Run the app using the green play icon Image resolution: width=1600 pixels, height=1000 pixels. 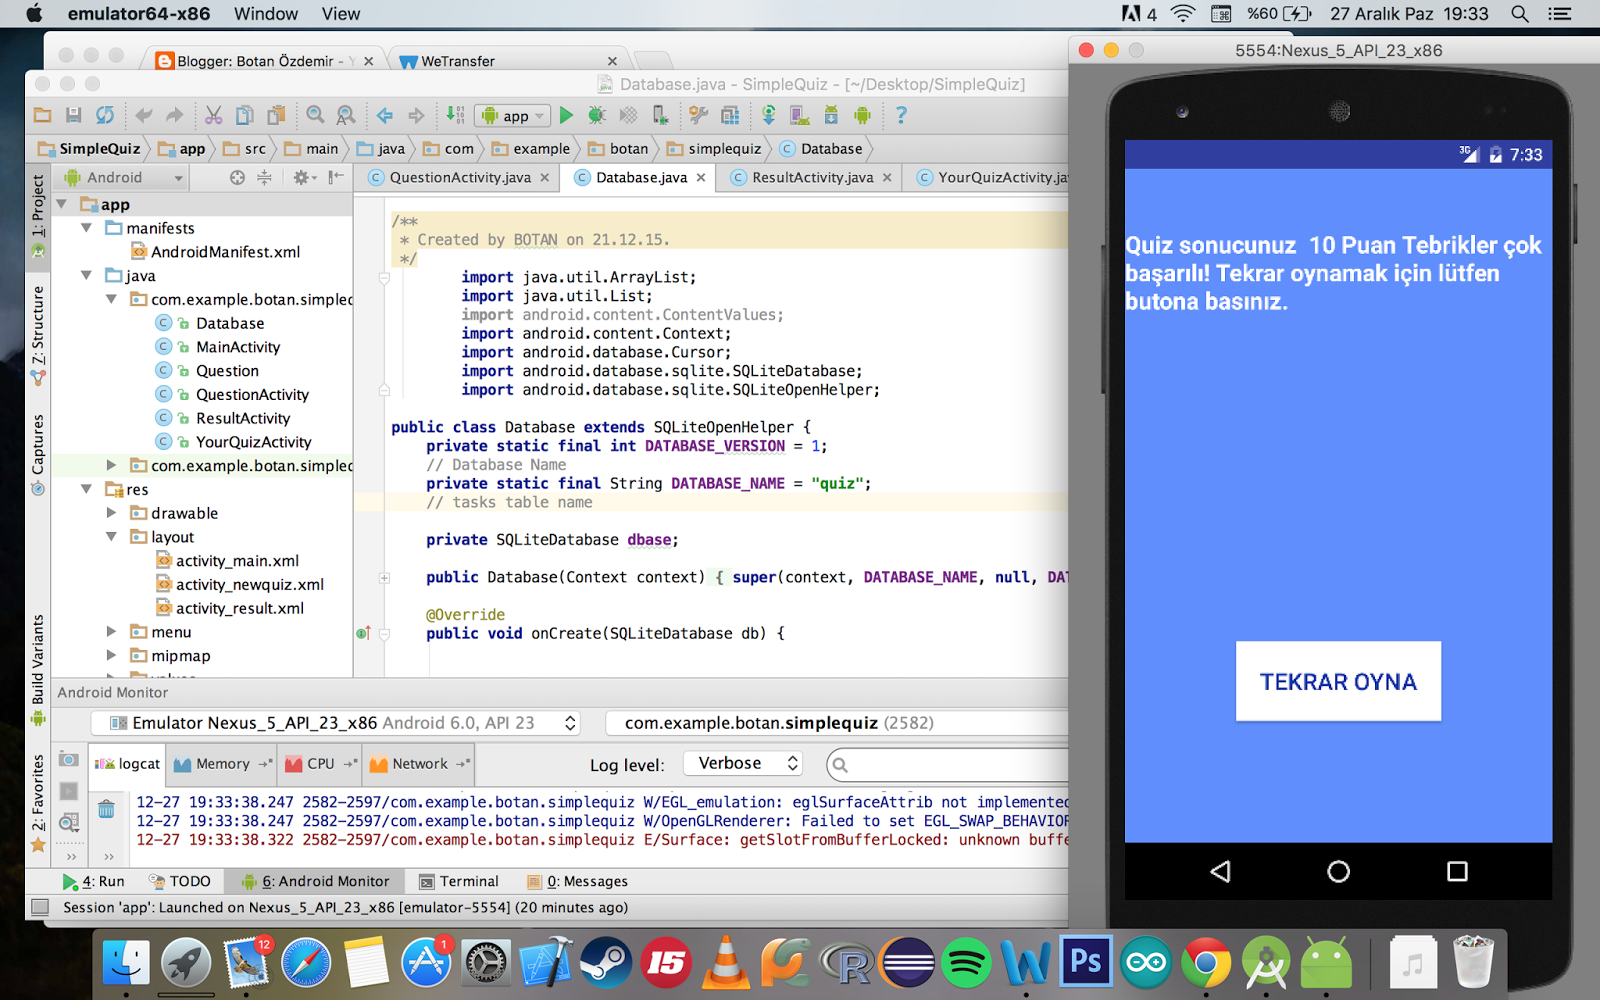(566, 115)
